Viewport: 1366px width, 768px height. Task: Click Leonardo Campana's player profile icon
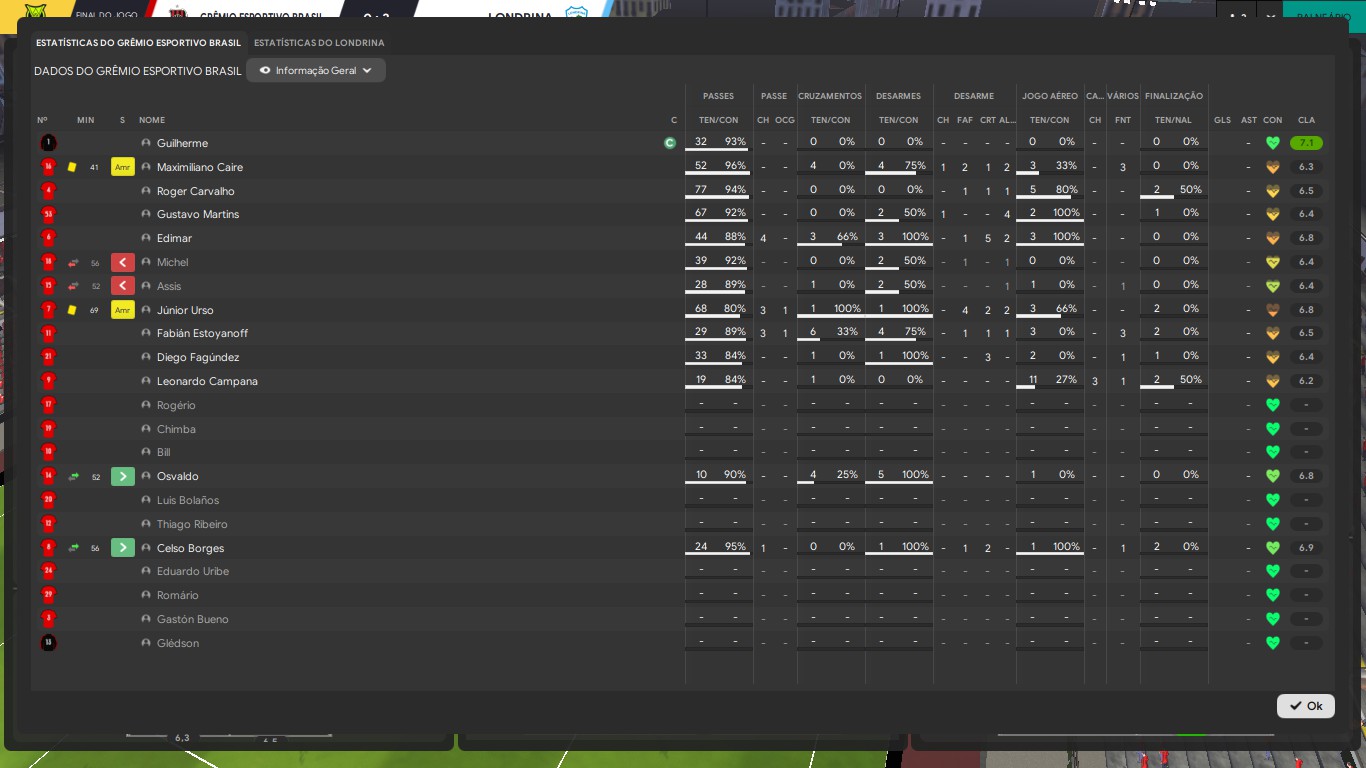tap(146, 381)
